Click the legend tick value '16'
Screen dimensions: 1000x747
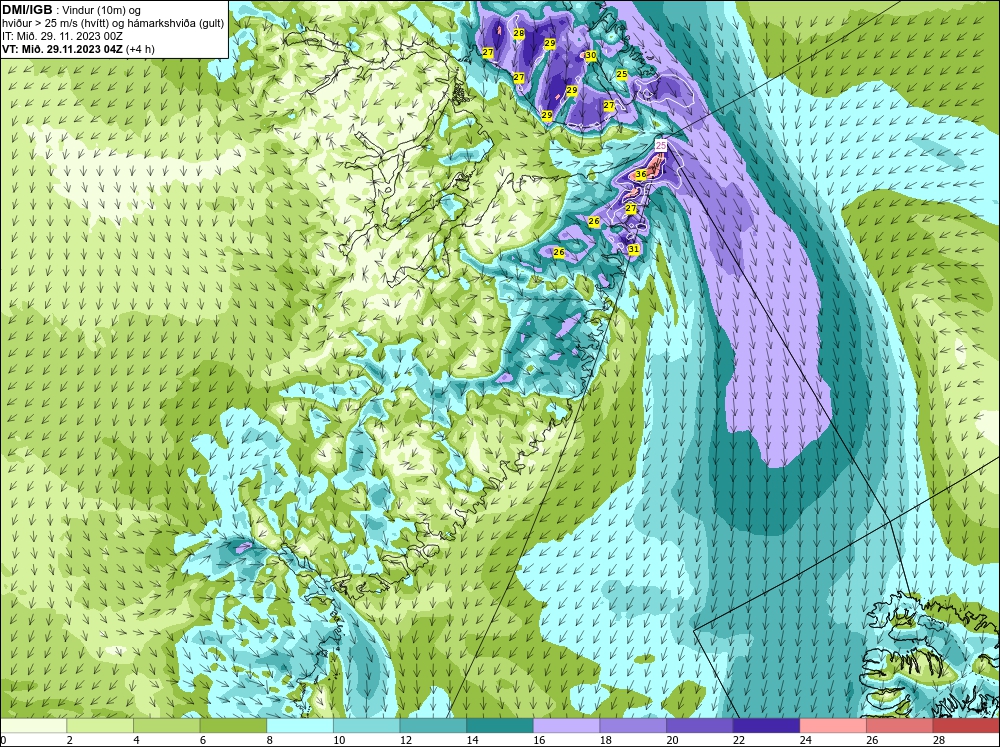click(x=539, y=740)
